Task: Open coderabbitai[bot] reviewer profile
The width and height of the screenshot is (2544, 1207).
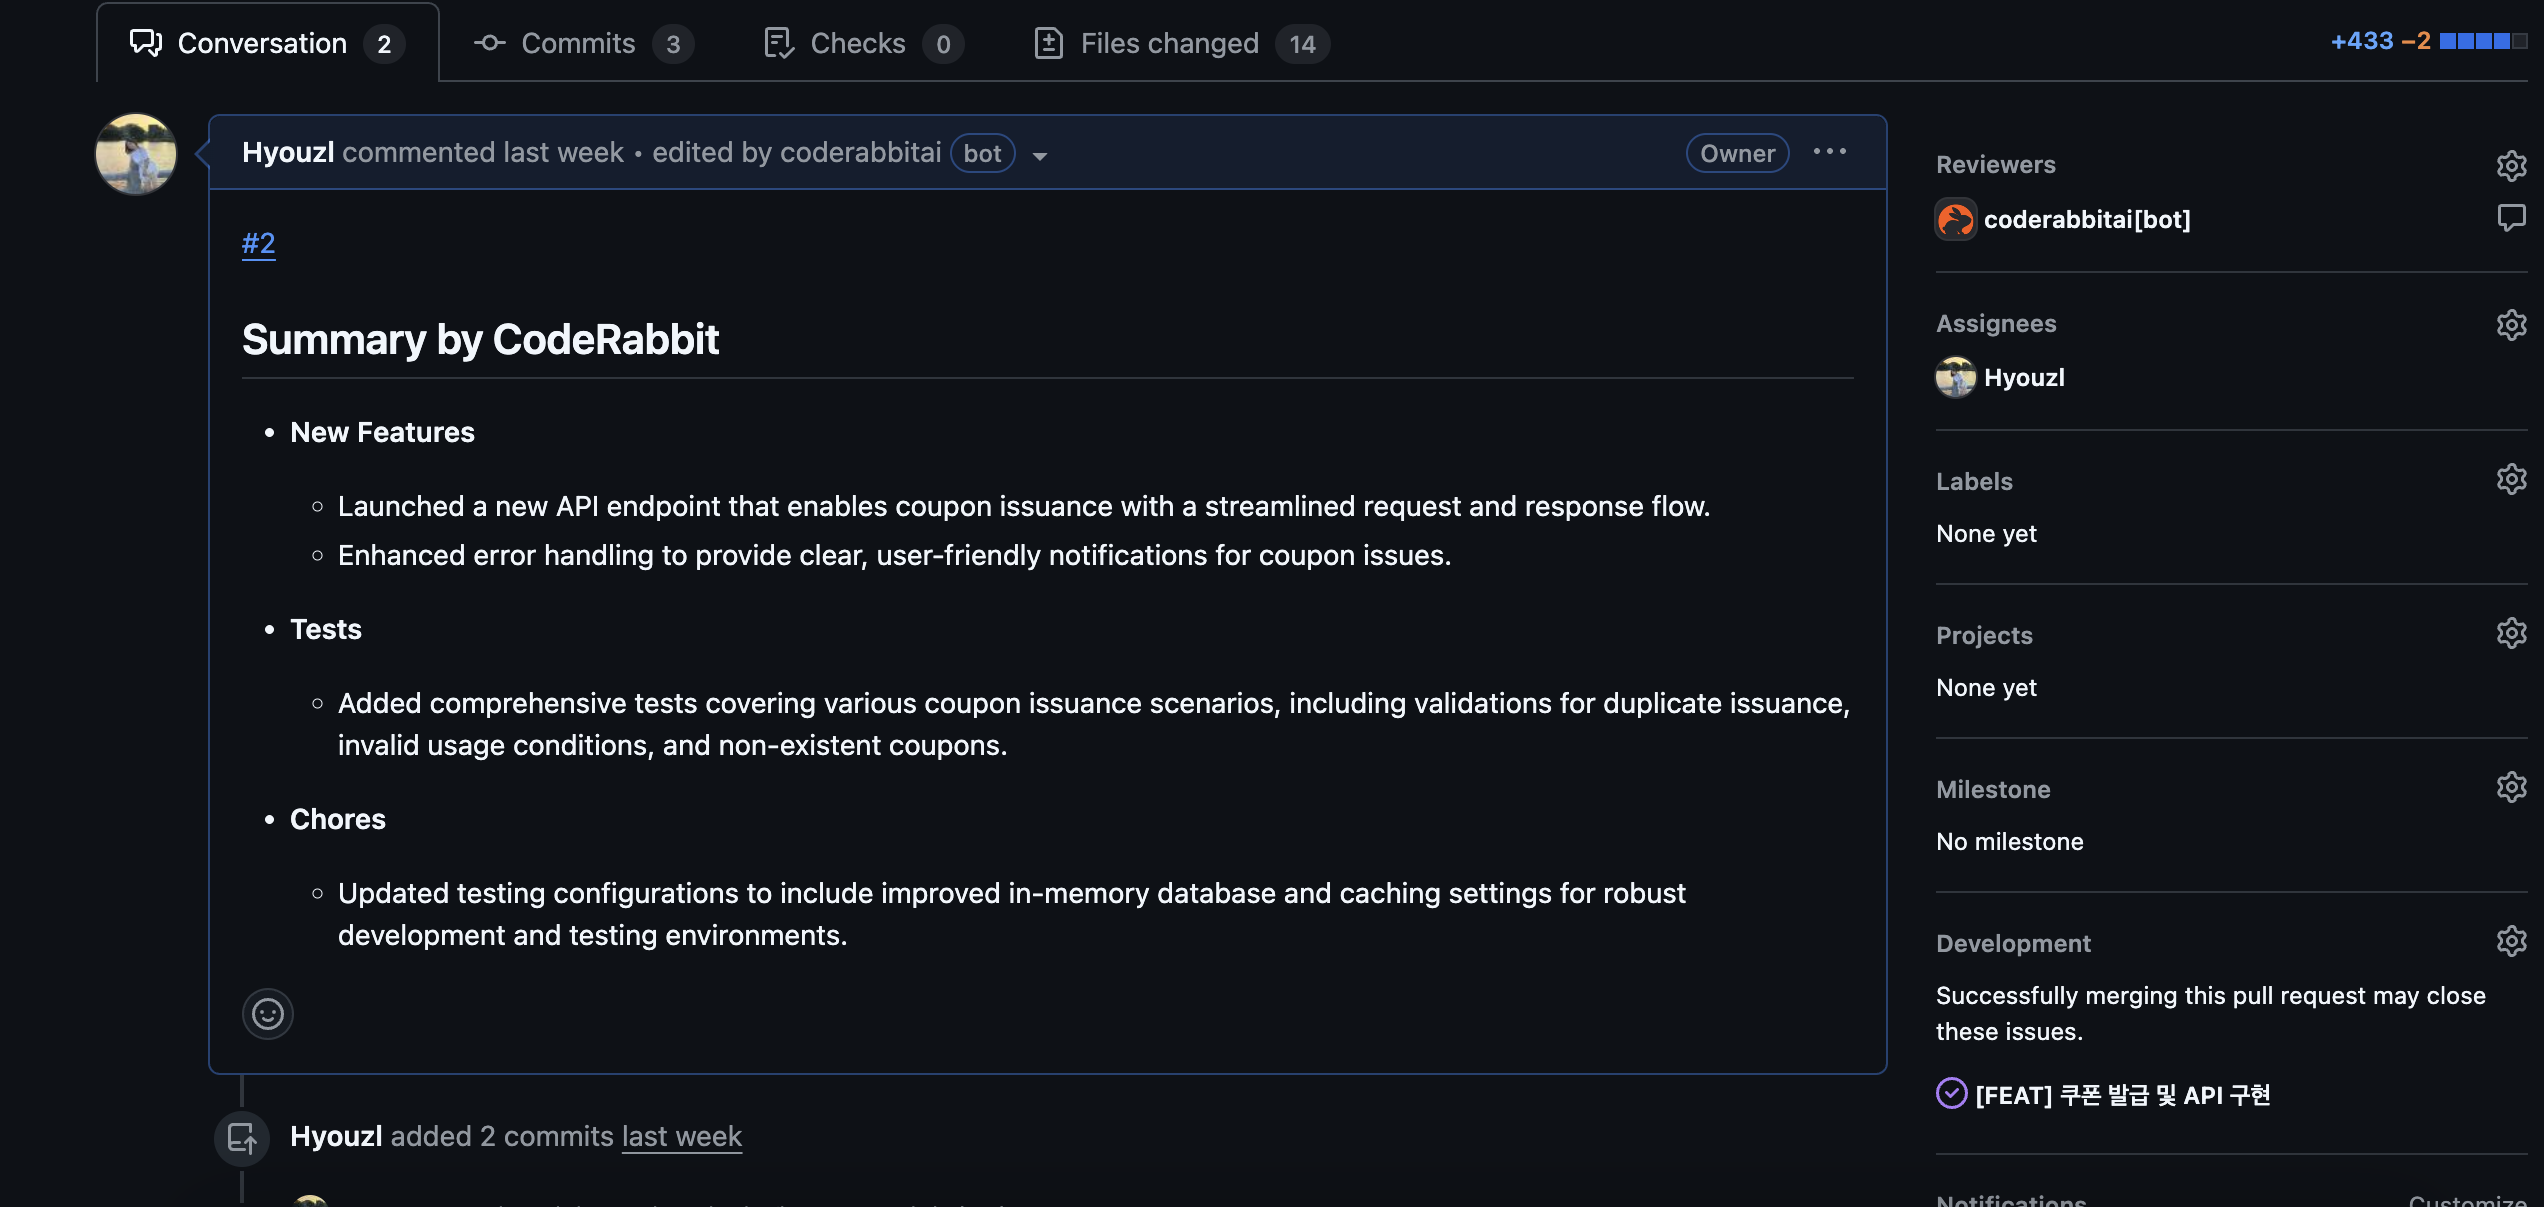Action: pyautogui.click(x=2086, y=219)
